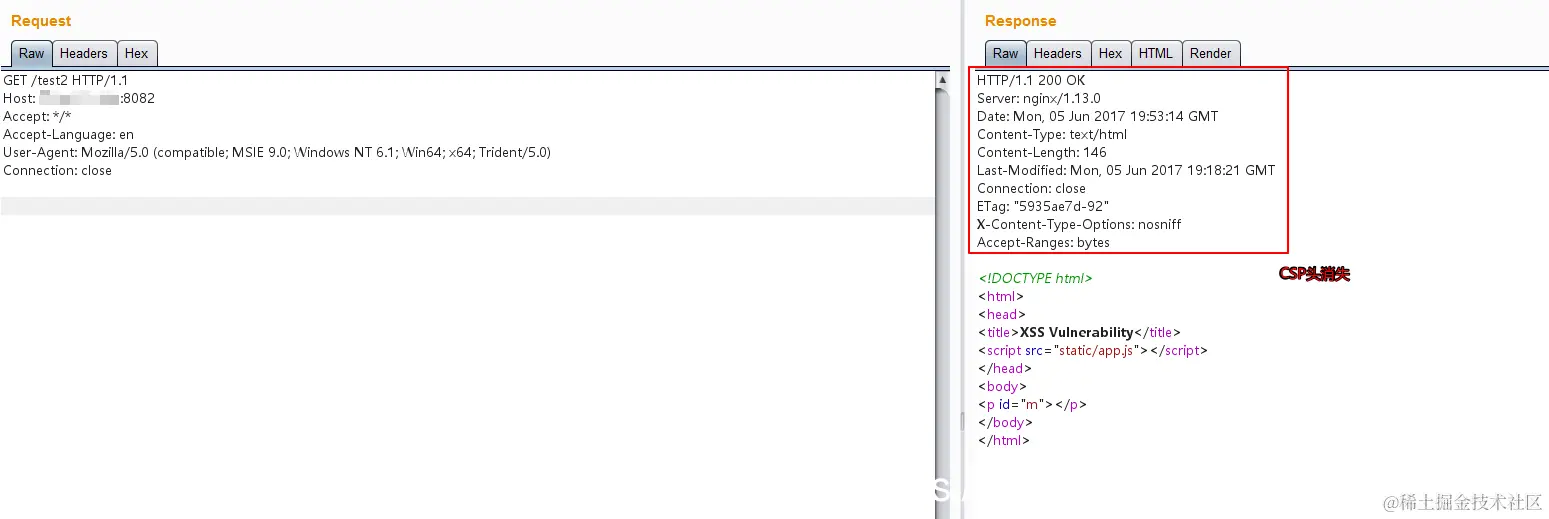The image size is (1549, 519).
Task: Click the X-Content-Type-Options: nosniff header
Action: [1079, 224]
